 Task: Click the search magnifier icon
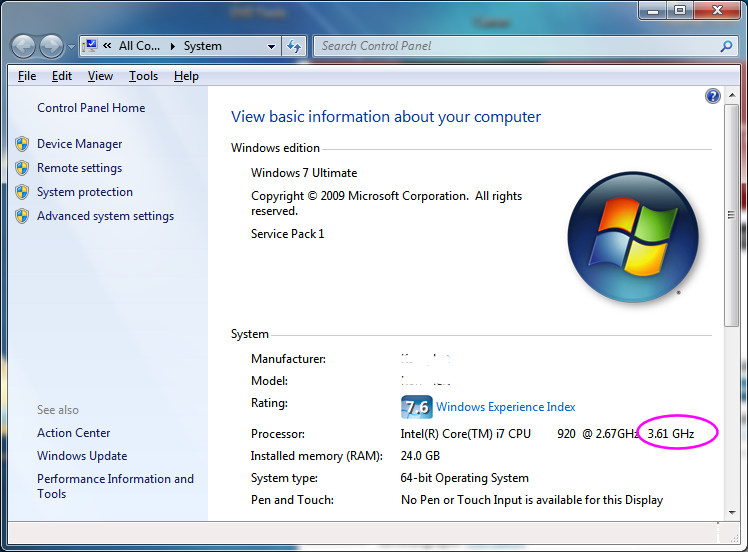[726, 46]
